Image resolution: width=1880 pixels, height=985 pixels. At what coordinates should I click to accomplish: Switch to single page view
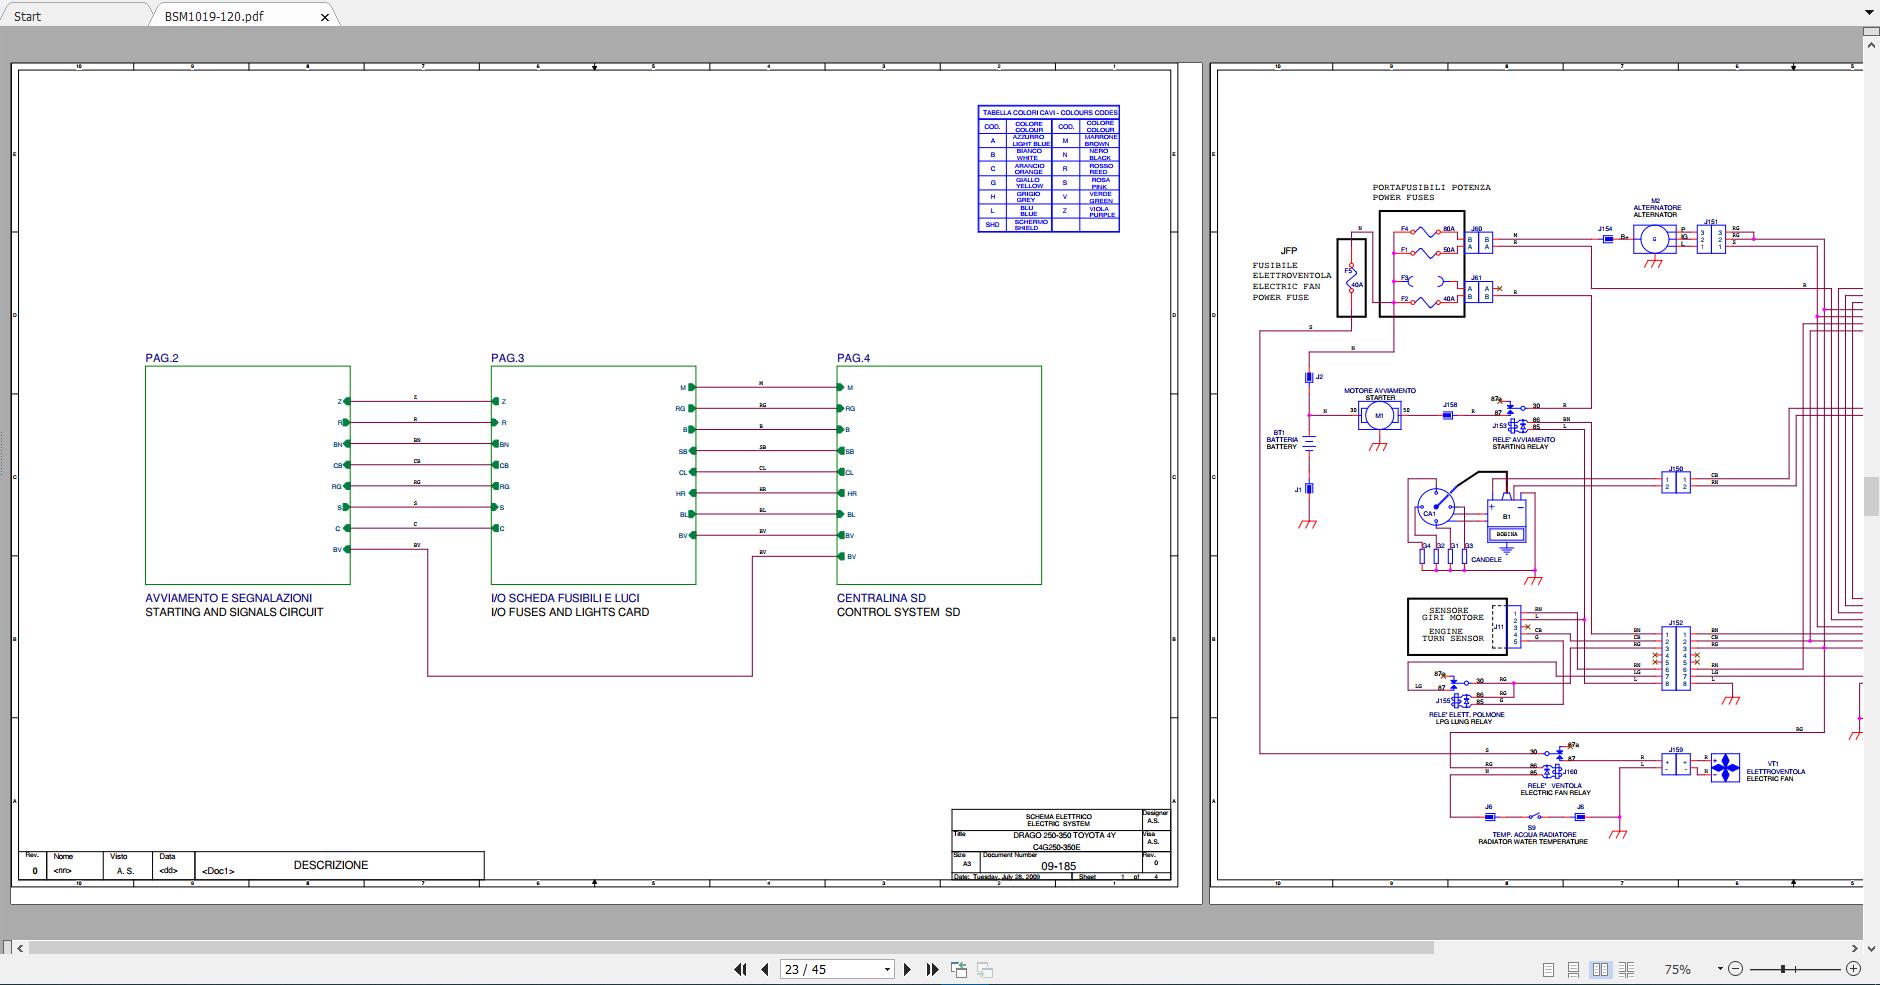(1548, 969)
